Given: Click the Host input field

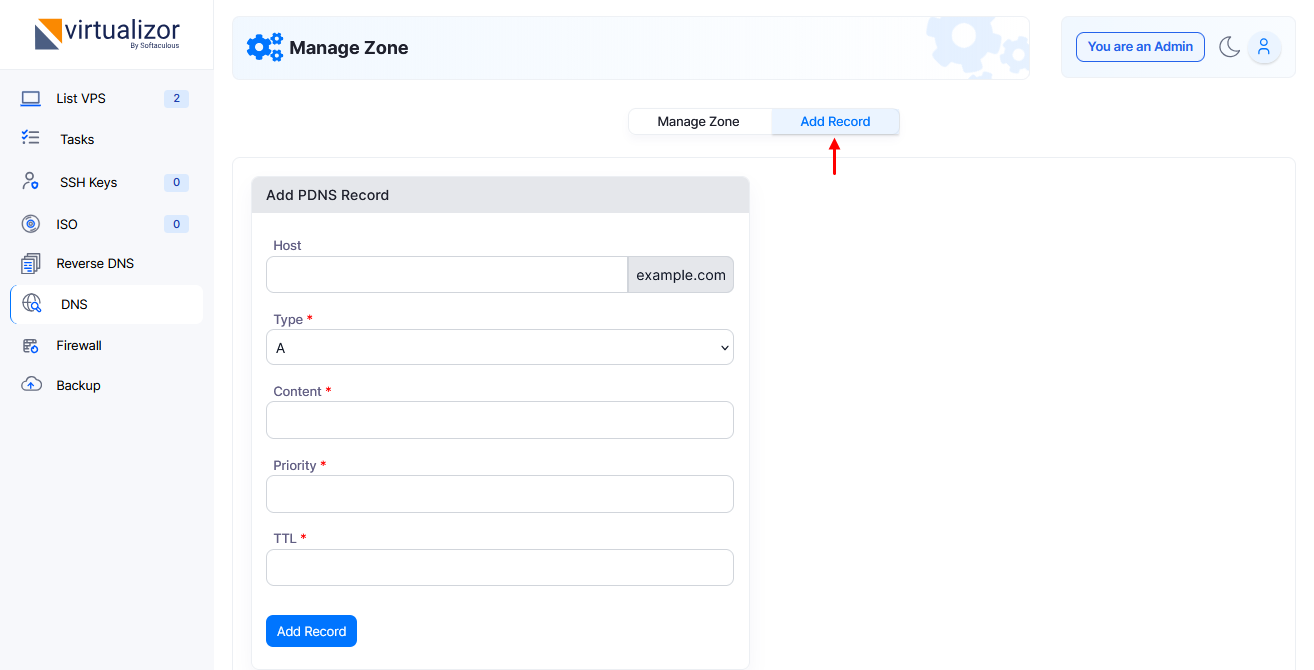Looking at the screenshot, I should (x=446, y=275).
